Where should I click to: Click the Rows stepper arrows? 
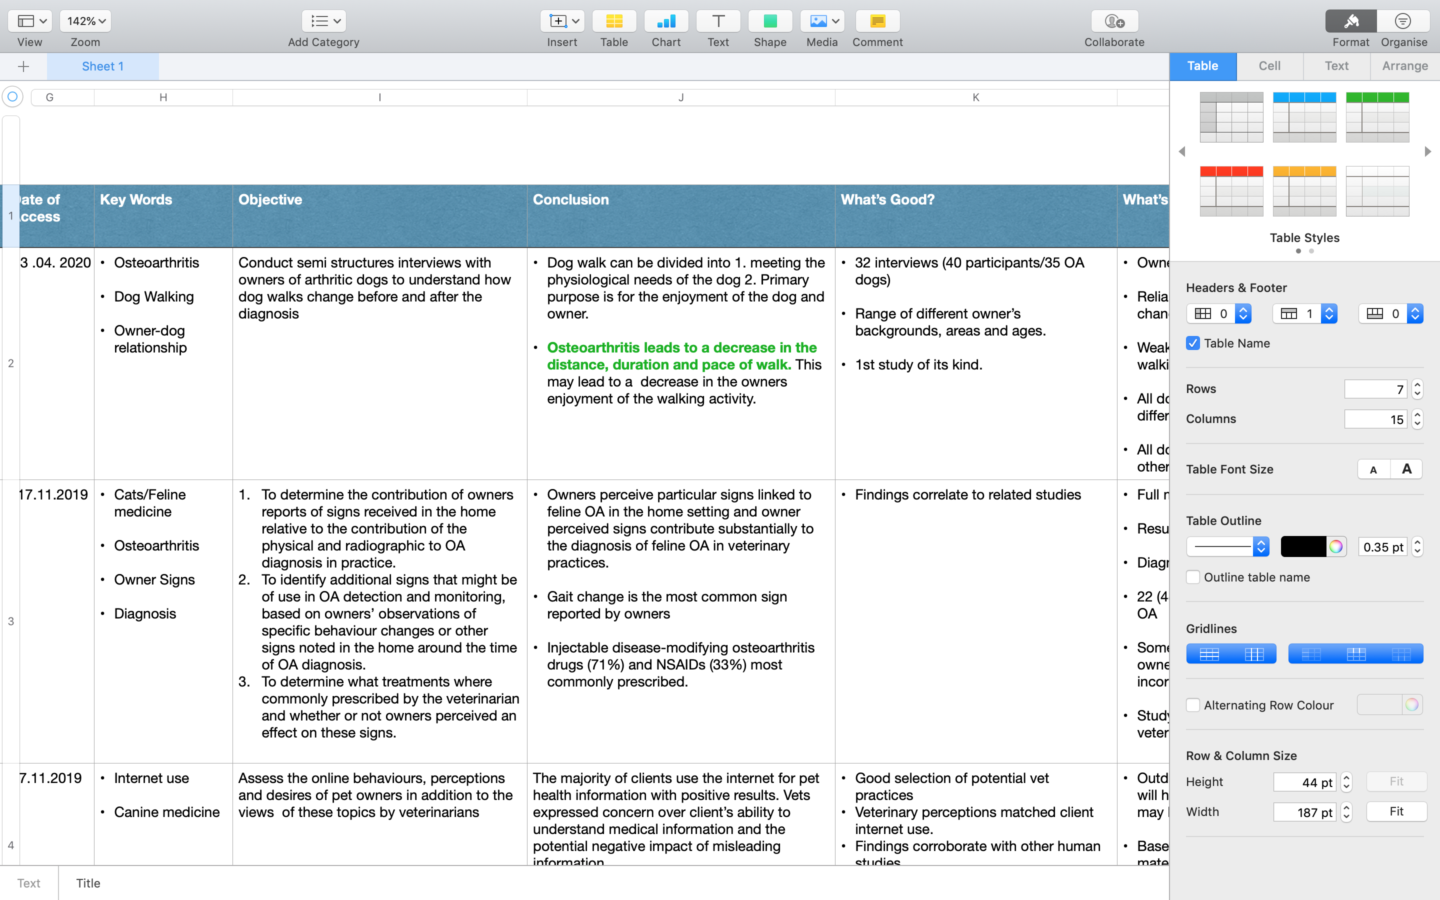click(1417, 389)
